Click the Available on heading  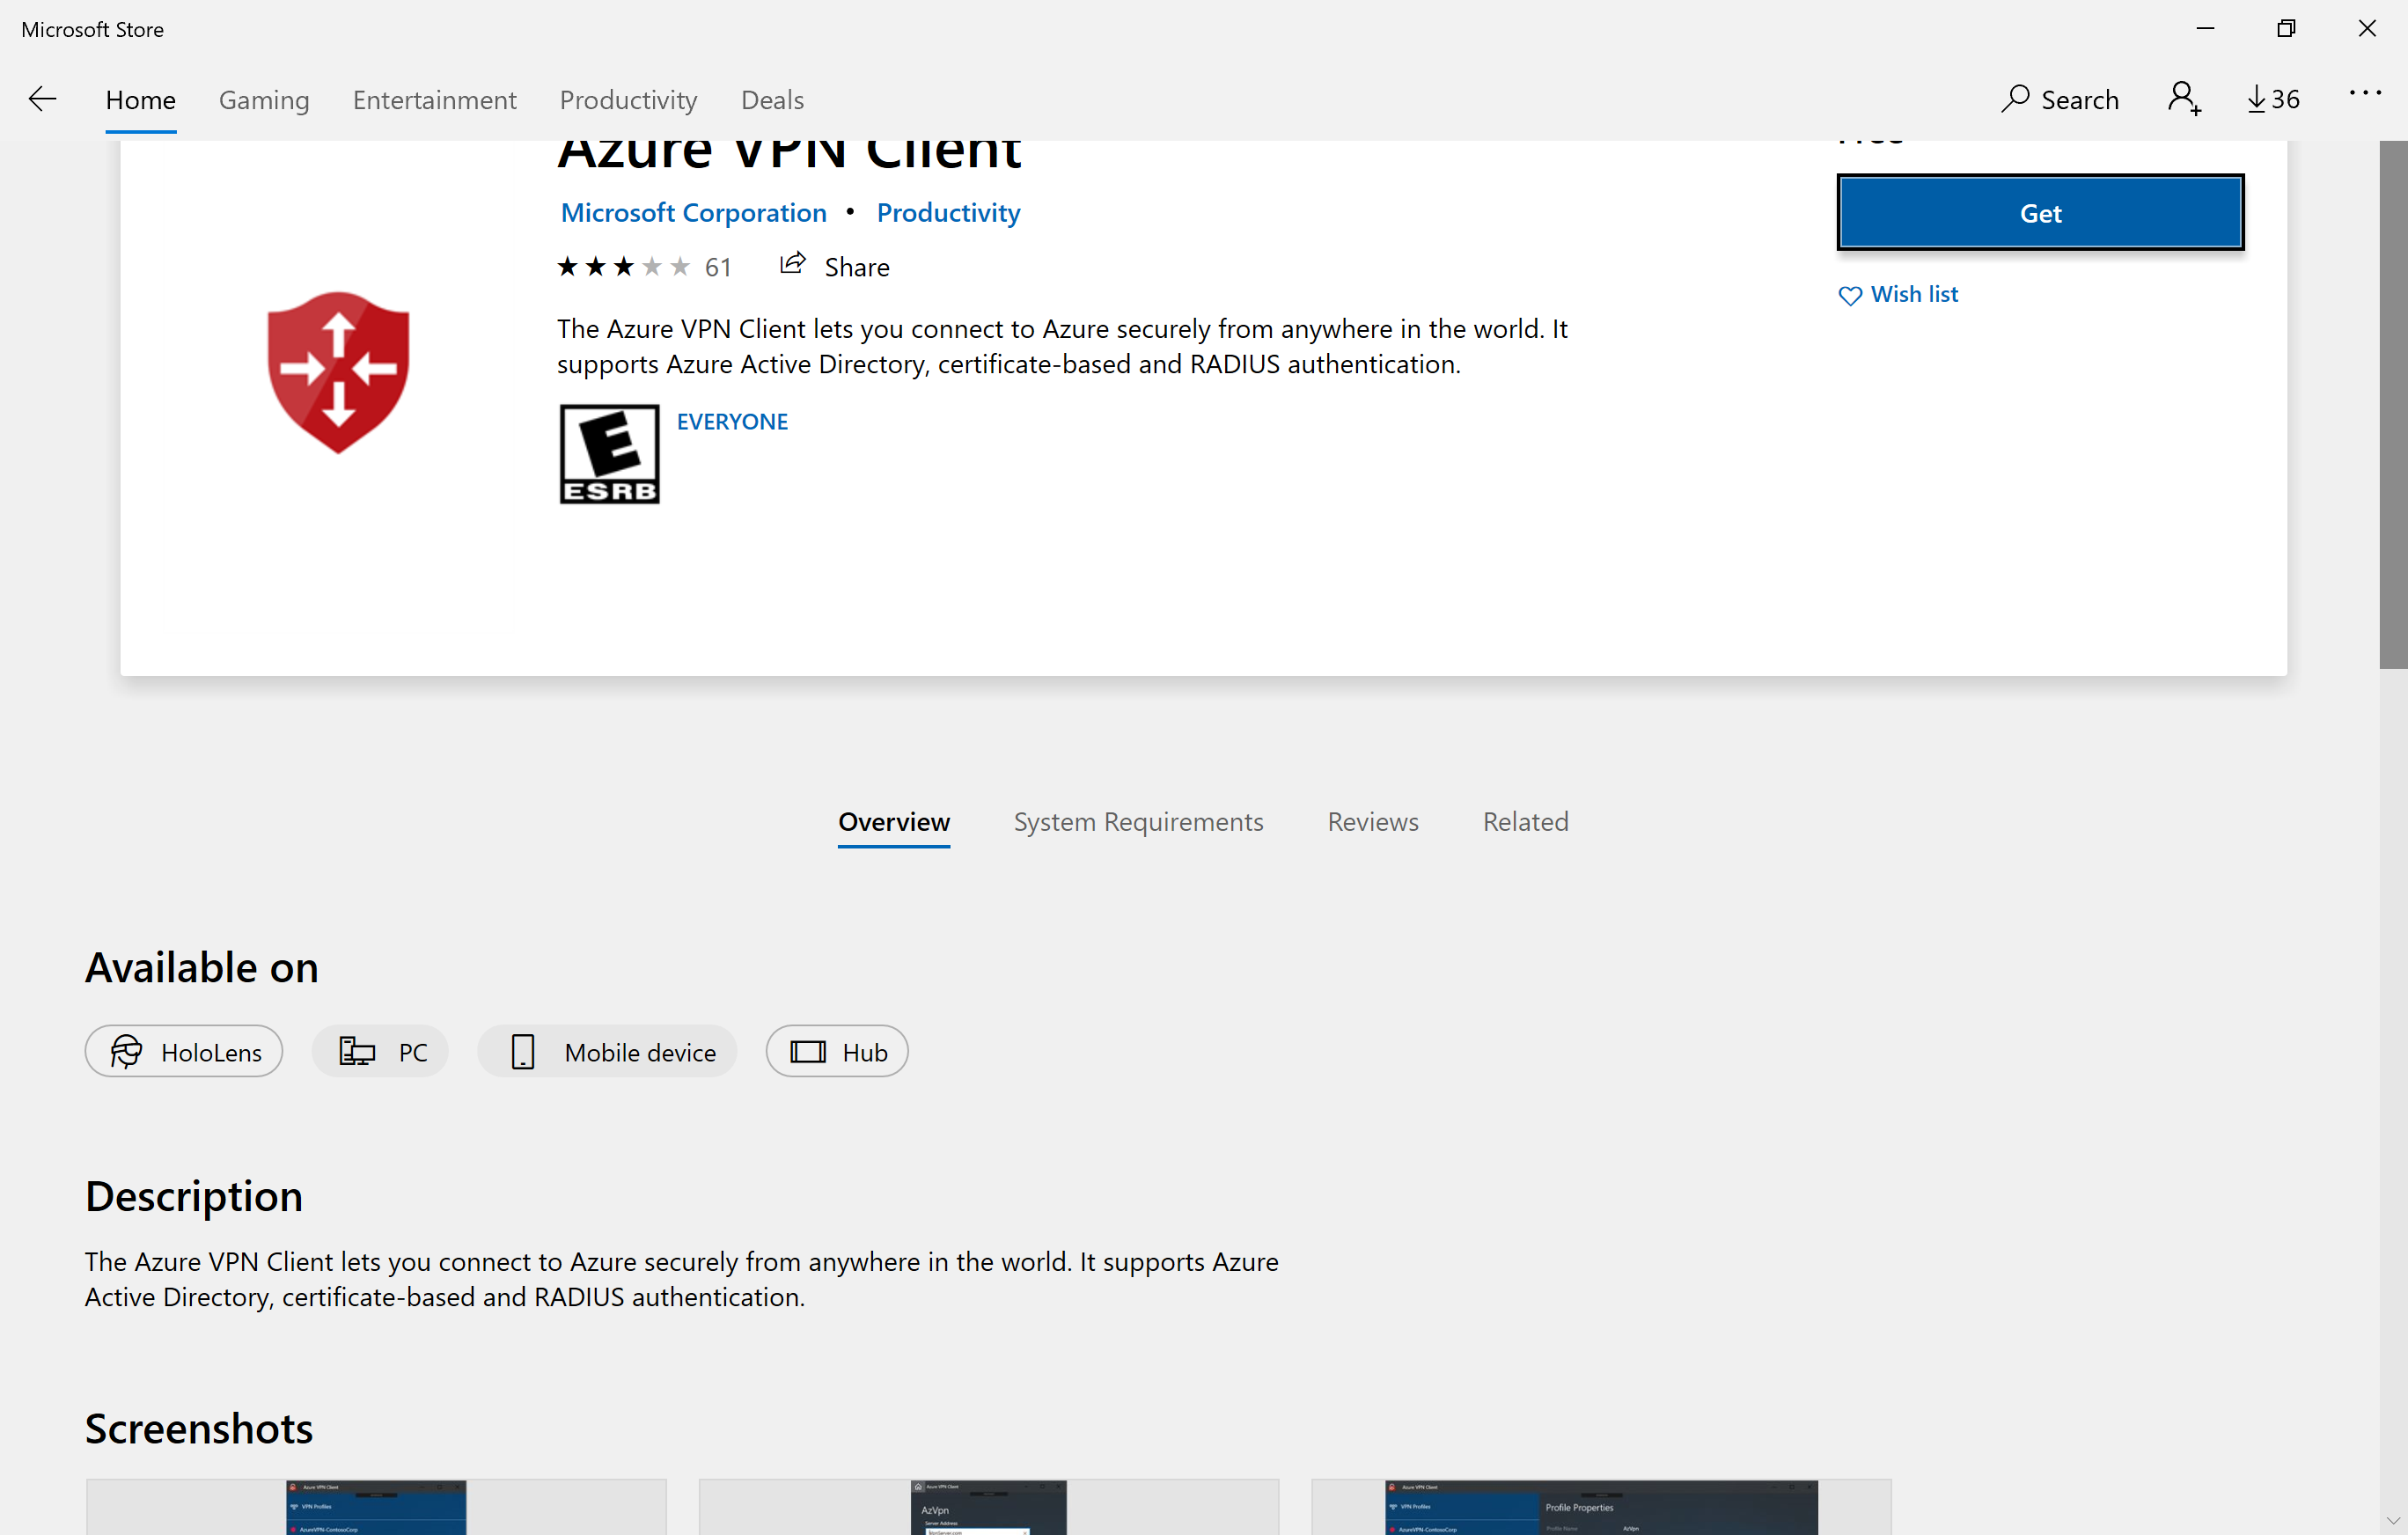(x=202, y=967)
